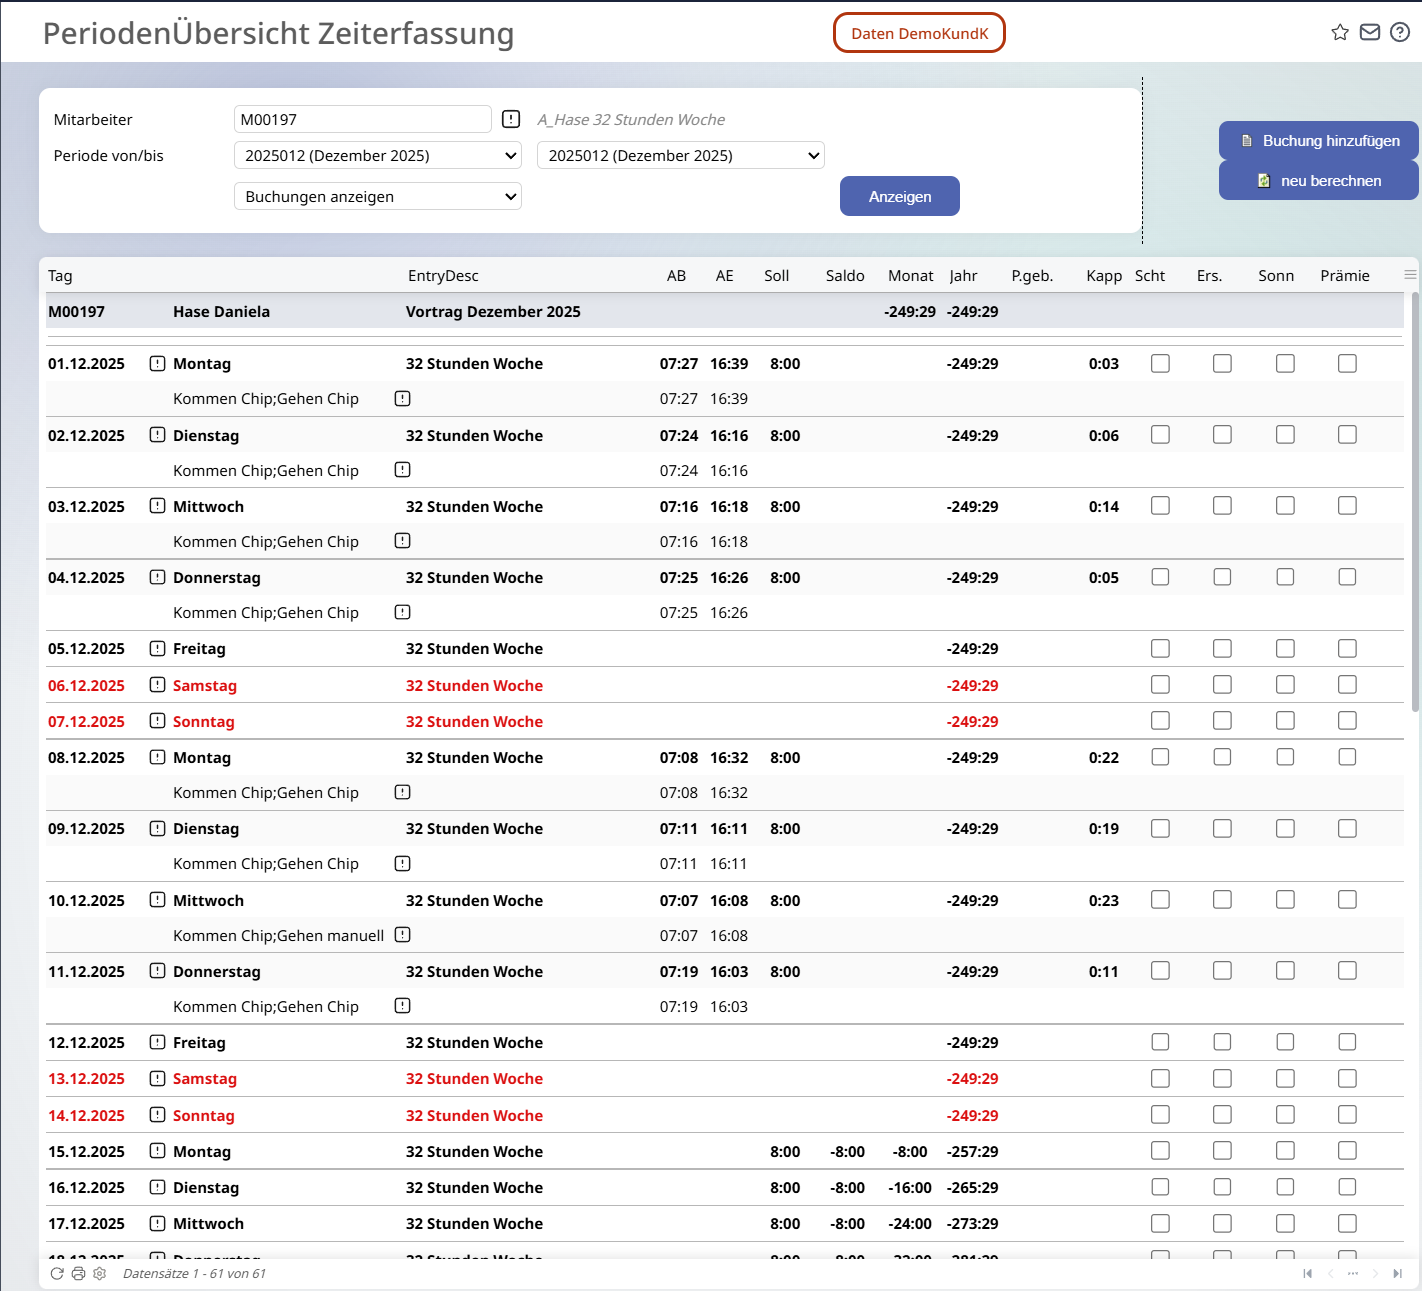Tick the Ers. checkbox for 08.12.2025
1422x1291 pixels.
(1222, 756)
